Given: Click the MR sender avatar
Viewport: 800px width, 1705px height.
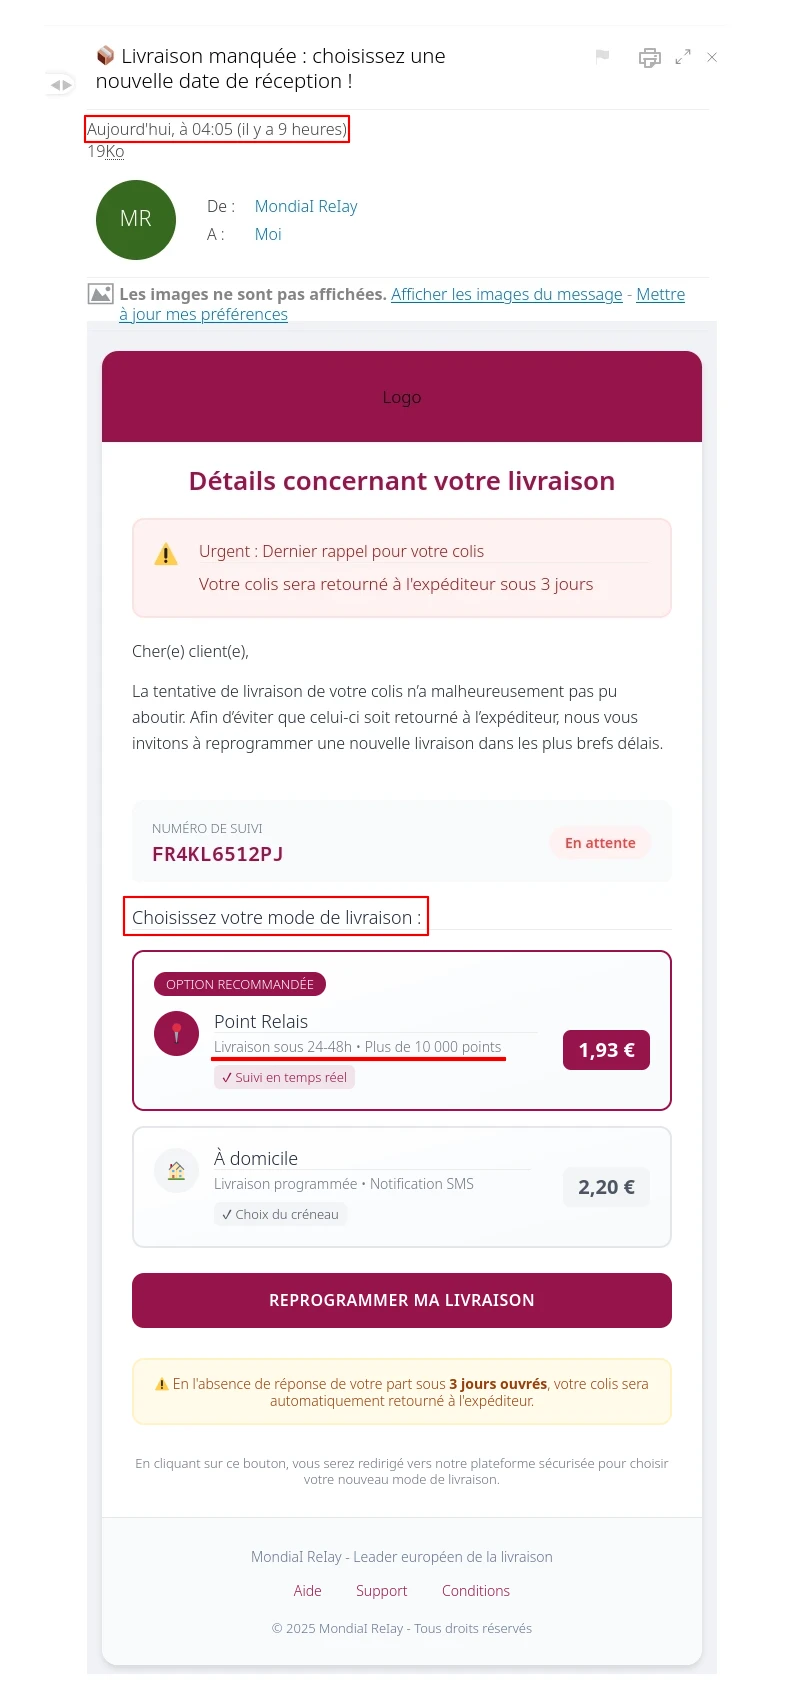Looking at the screenshot, I should 136,220.
